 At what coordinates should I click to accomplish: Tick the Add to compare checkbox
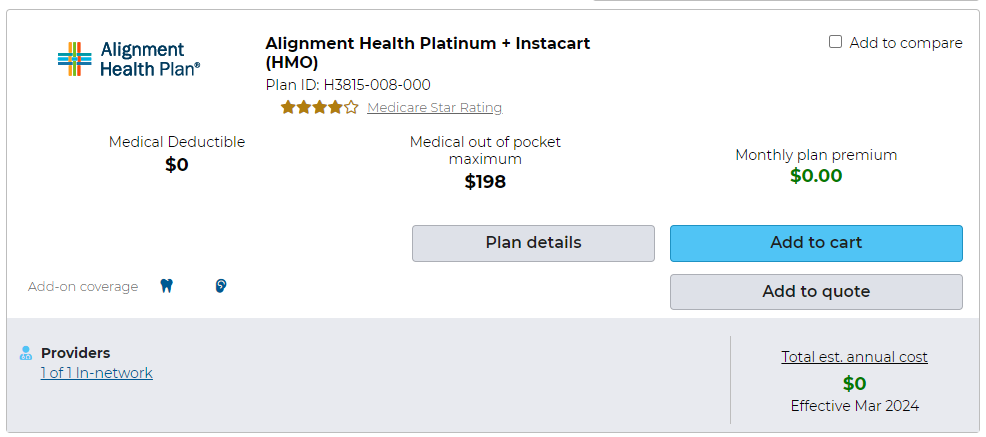(x=836, y=42)
